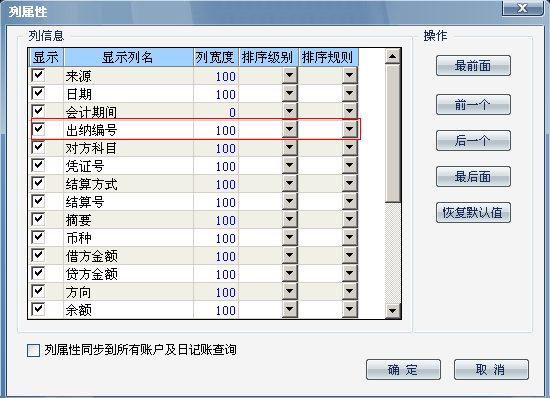550x398 pixels.
Task: Open 排序级别 dropdown for 余额 row
Action: tap(290, 309)
